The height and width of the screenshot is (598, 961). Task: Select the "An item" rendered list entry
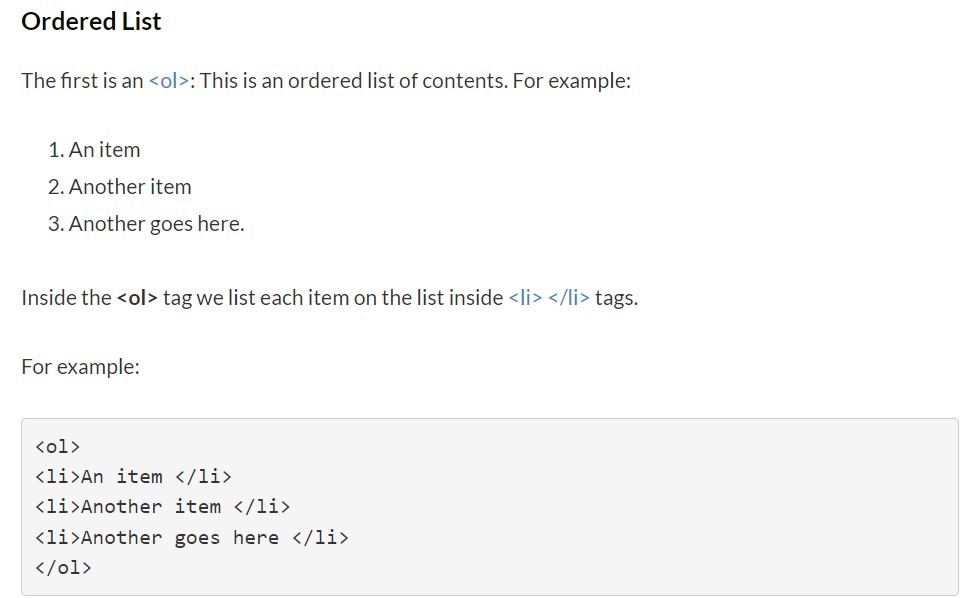tap(104, 150)
